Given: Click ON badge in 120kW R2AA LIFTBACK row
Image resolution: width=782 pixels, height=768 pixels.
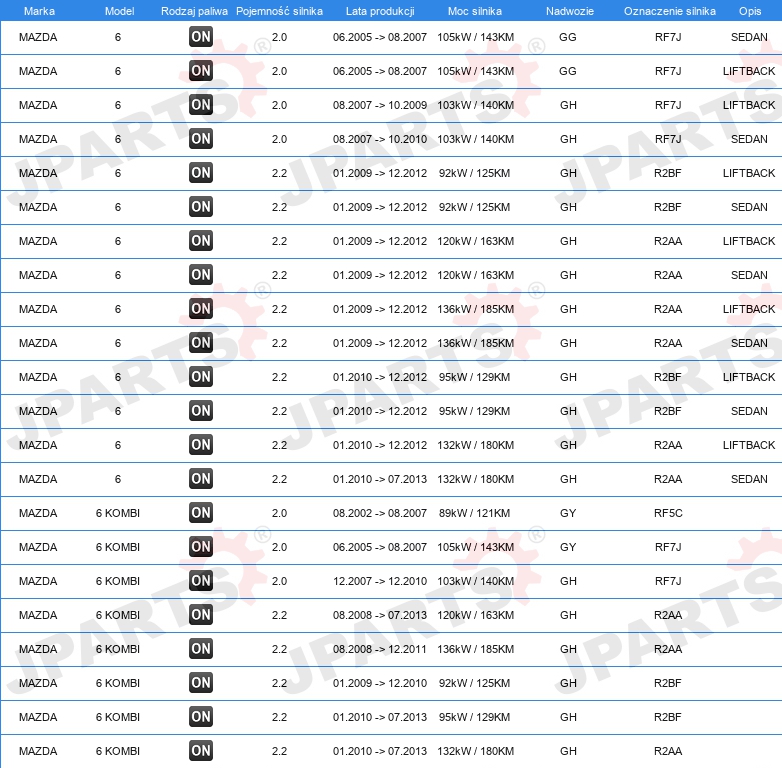Looking at the screenshot, I should pos(201,241).
